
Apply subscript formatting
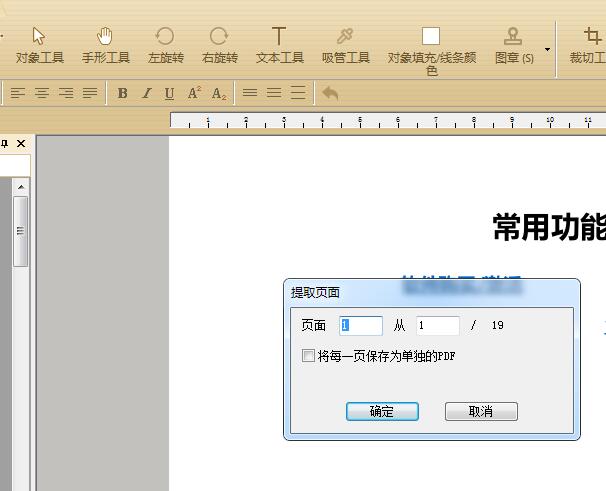(x=219, y=93)
